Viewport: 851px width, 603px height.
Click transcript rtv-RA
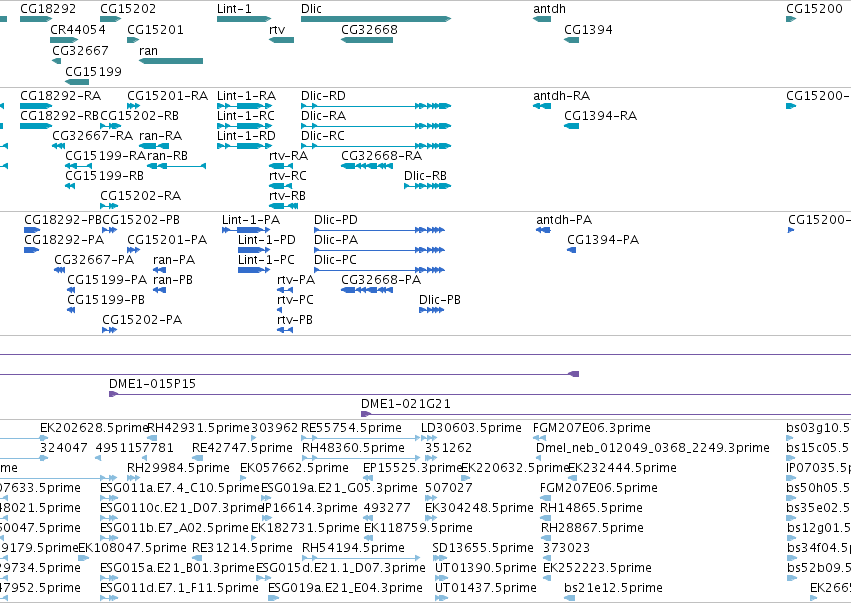tap(282, 166)
